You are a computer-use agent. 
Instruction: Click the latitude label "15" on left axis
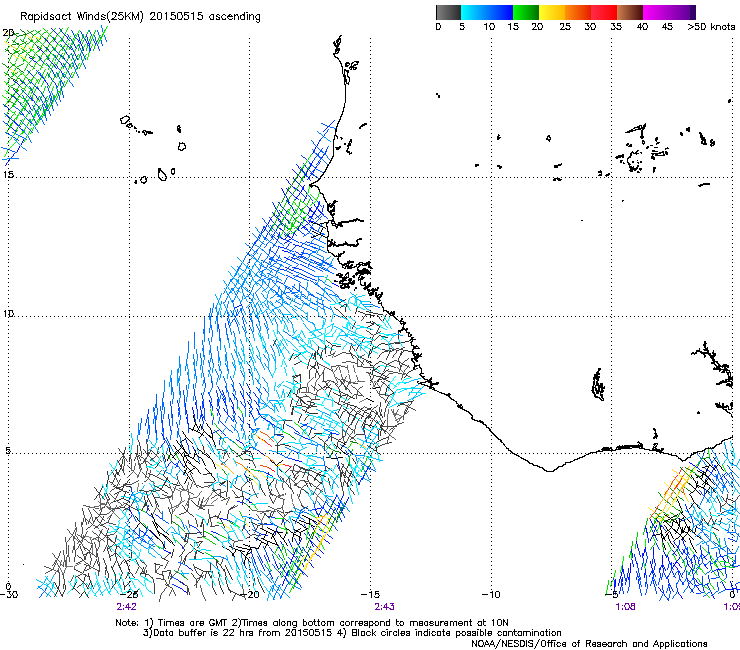[8, 174]
